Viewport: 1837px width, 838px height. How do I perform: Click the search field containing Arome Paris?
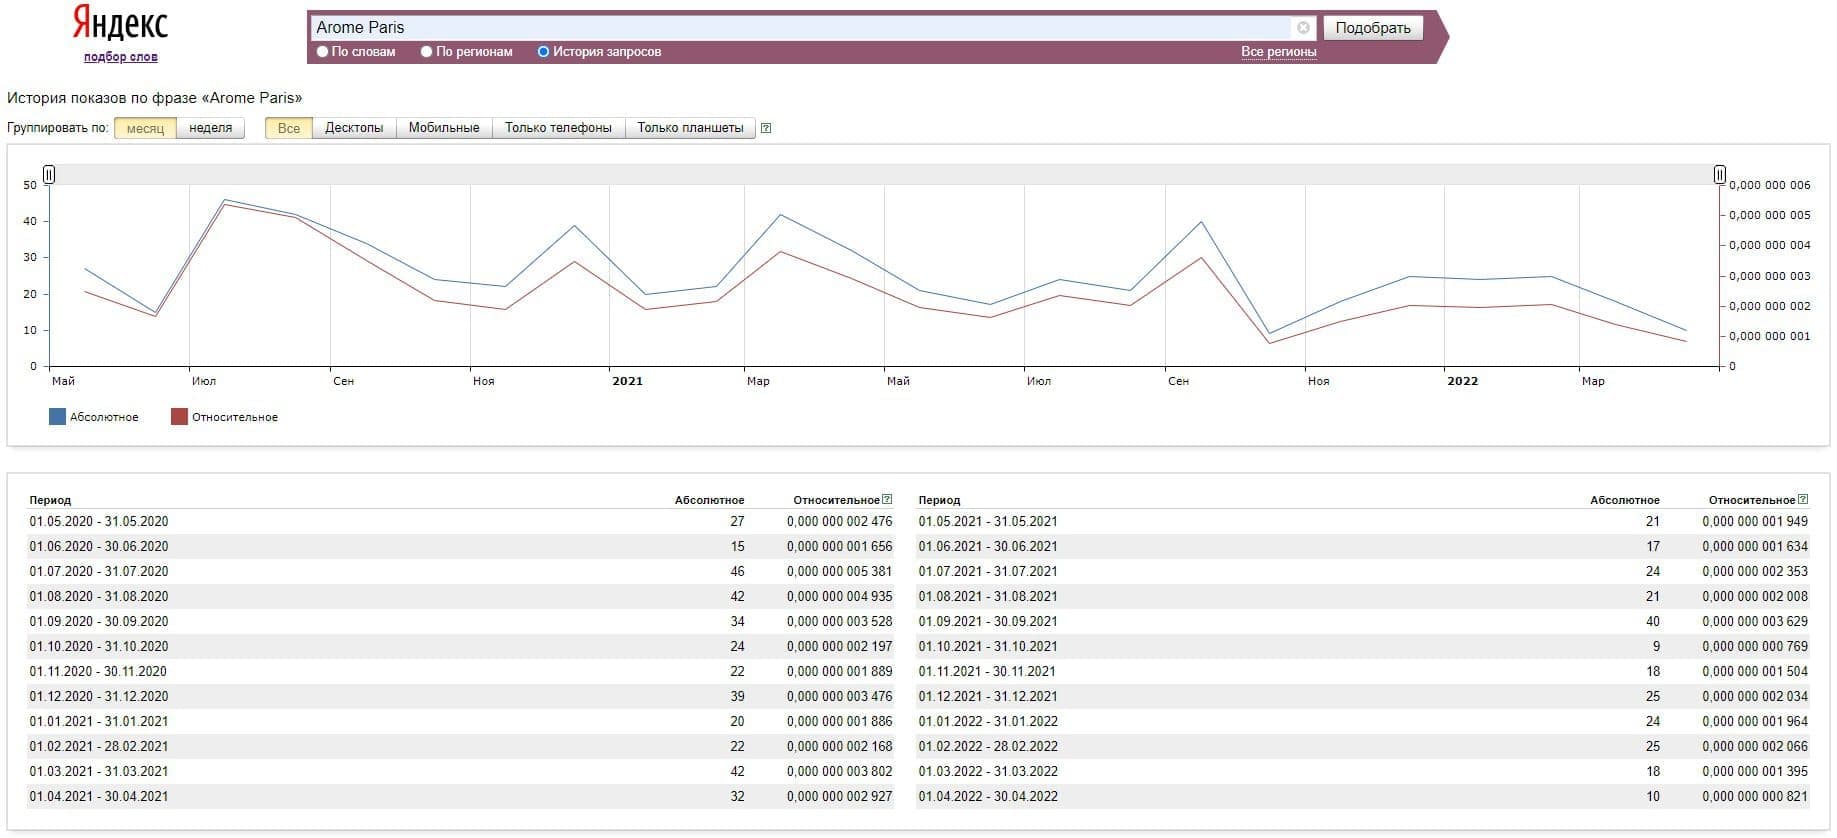[800, 28]
